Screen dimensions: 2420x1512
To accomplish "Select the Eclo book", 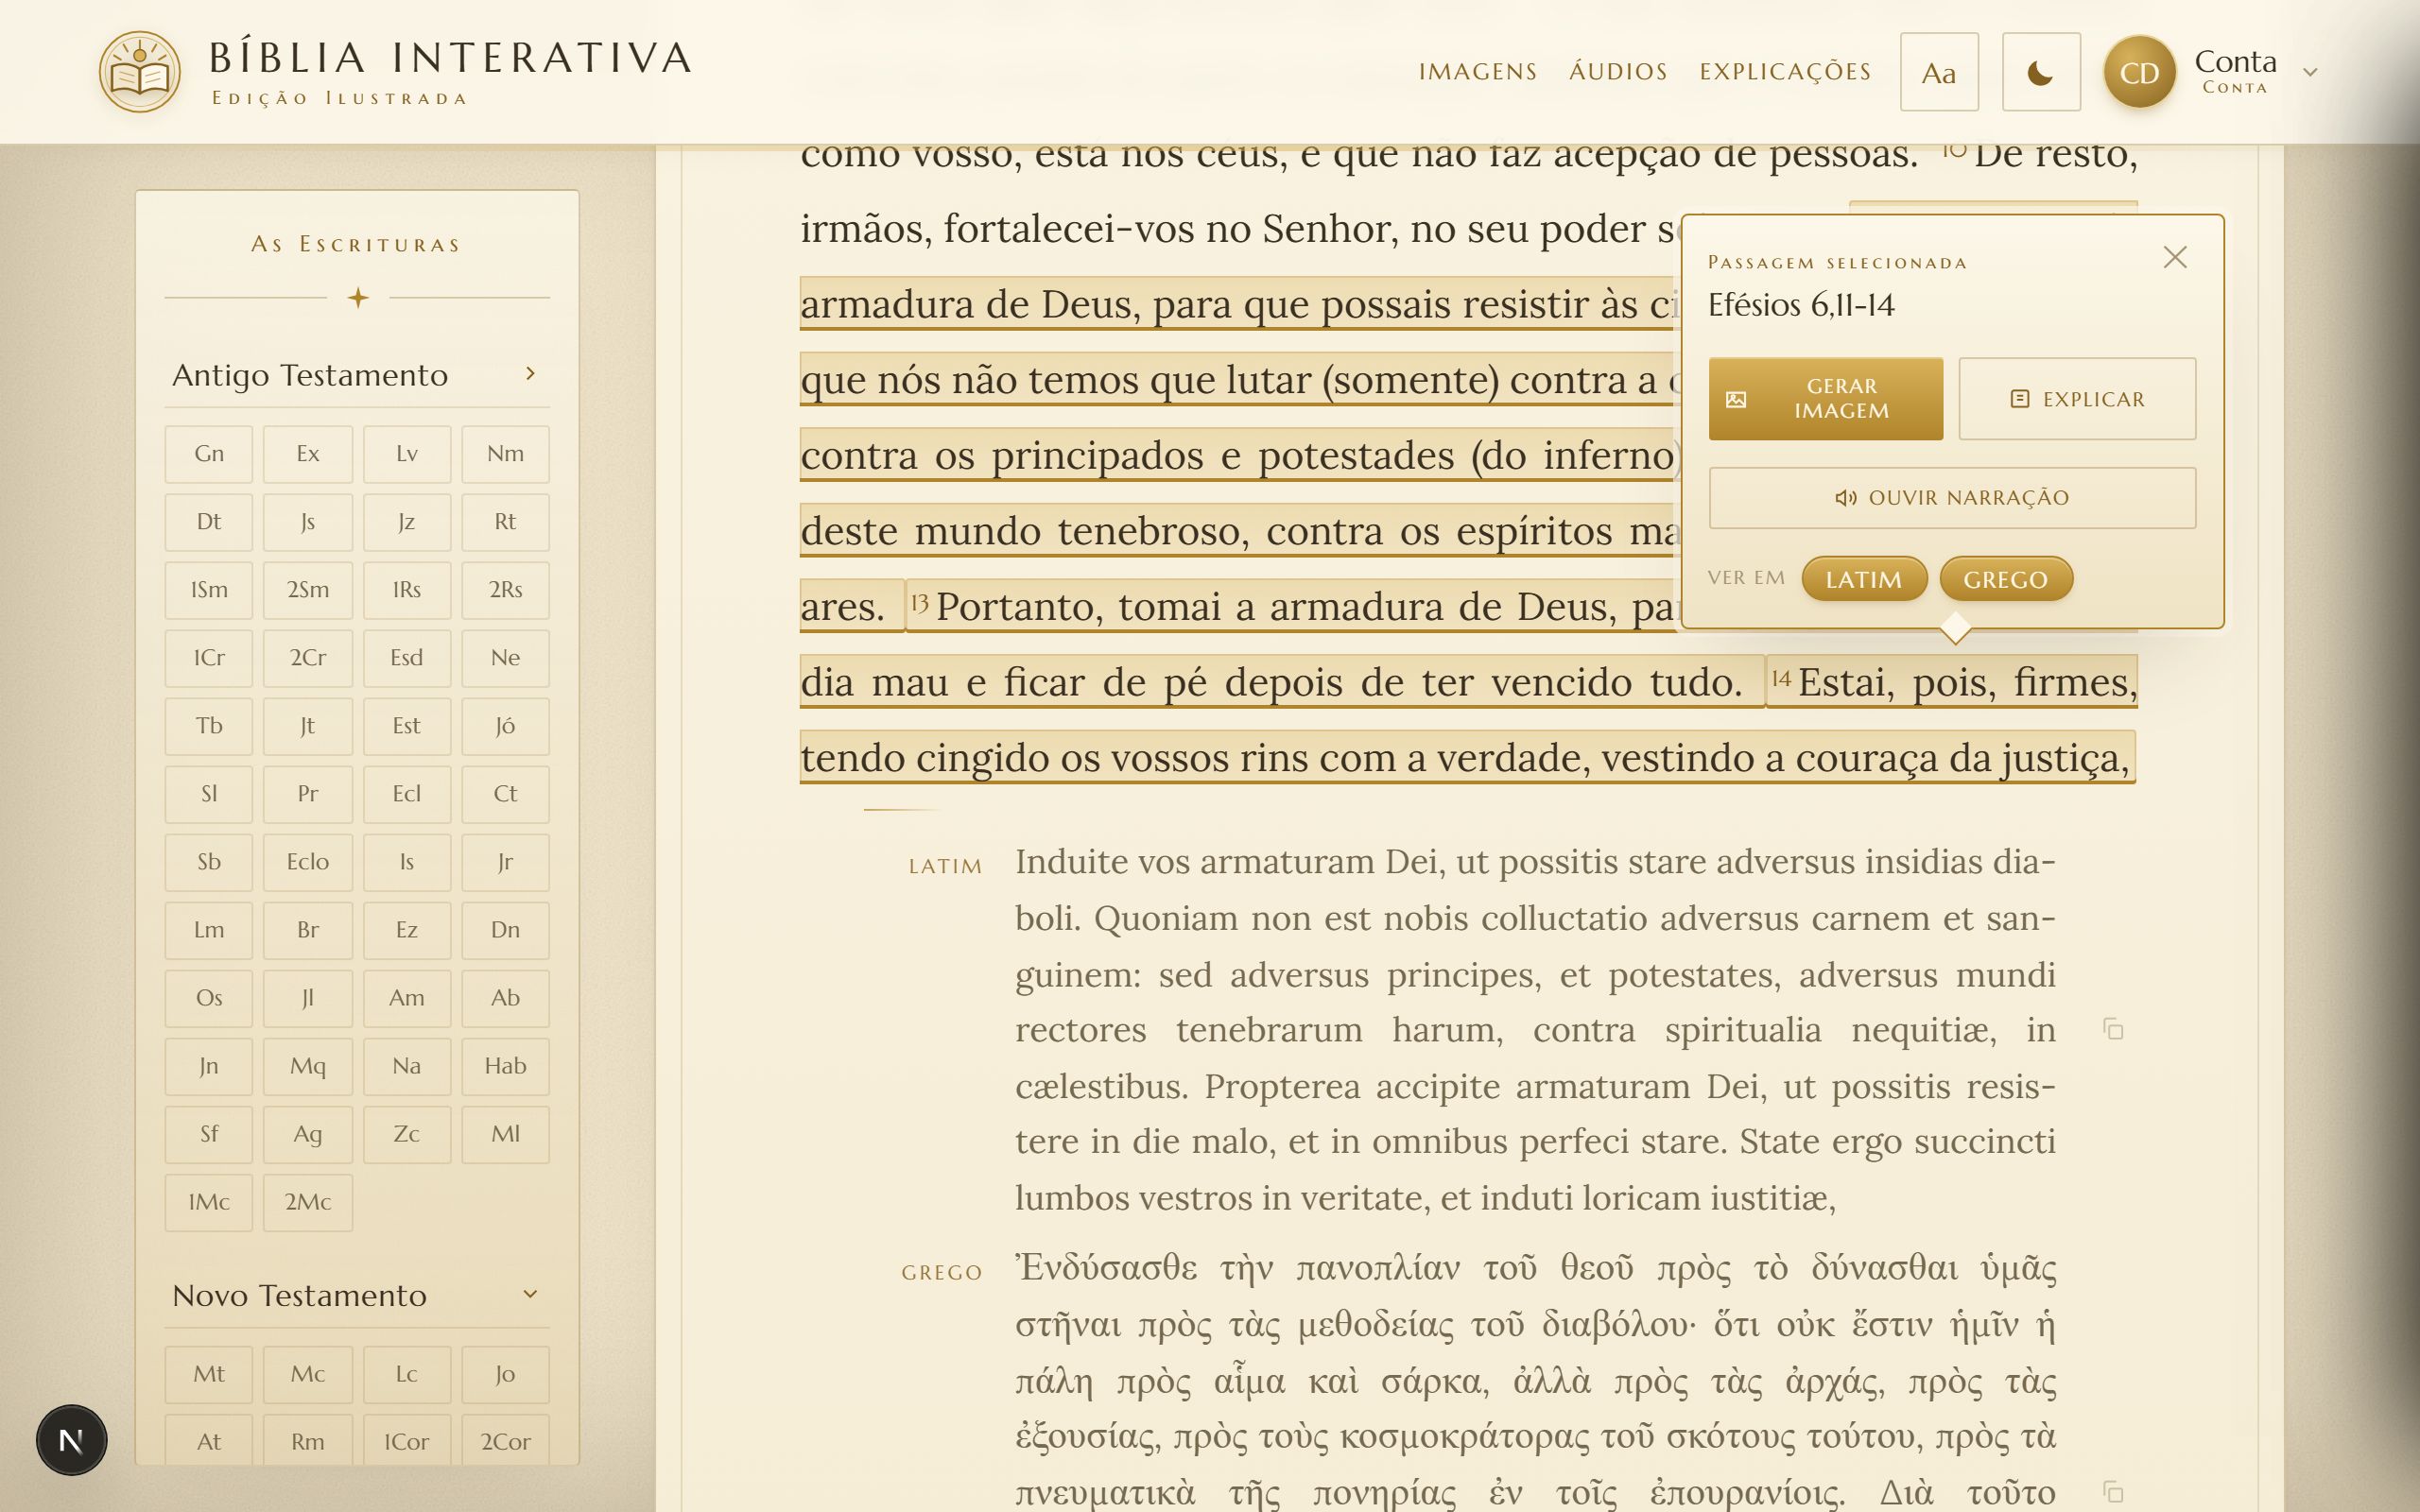I will pyautogui.click(x=308, y=862).
